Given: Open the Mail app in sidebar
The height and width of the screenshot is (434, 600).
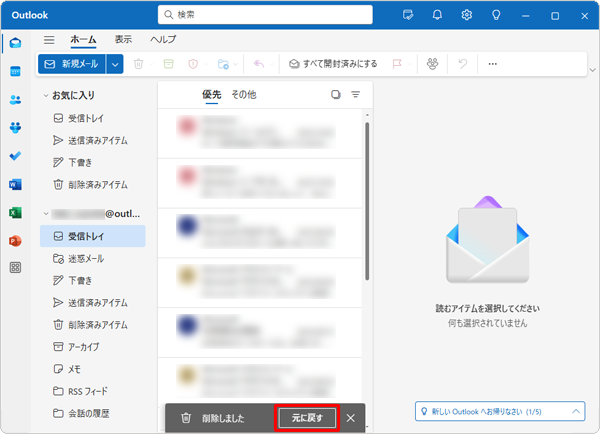Looking at the screenshot, I should [x=15, y=43].
